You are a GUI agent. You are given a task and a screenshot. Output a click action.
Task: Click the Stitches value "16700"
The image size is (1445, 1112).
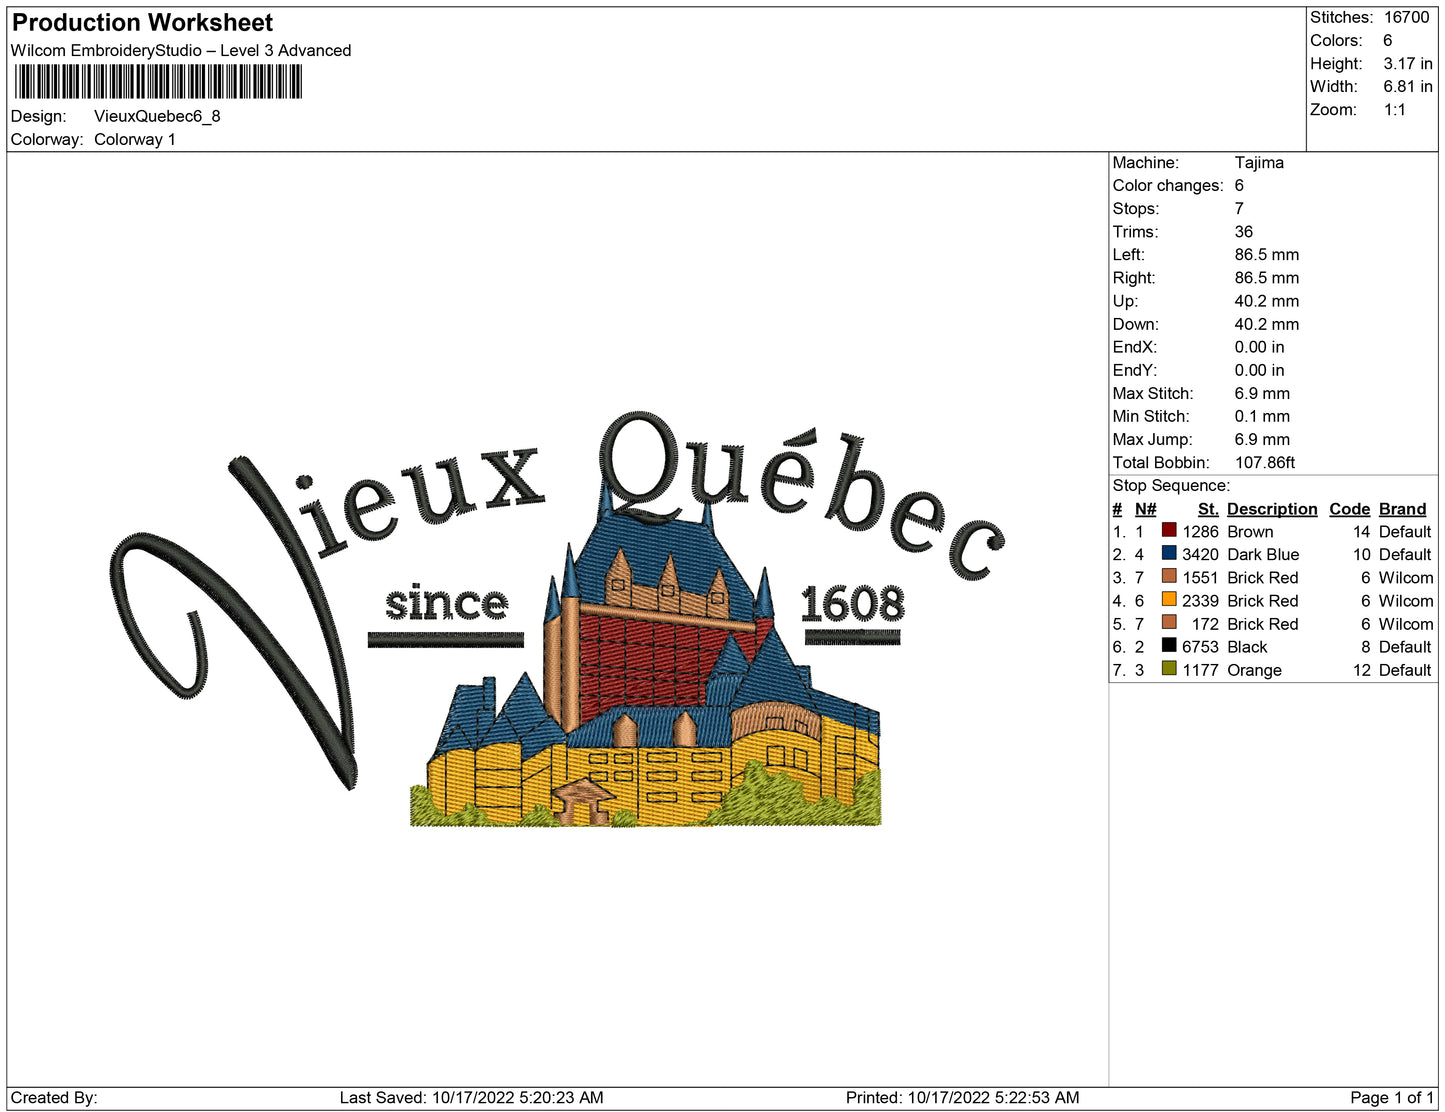tap(1407, 17)
